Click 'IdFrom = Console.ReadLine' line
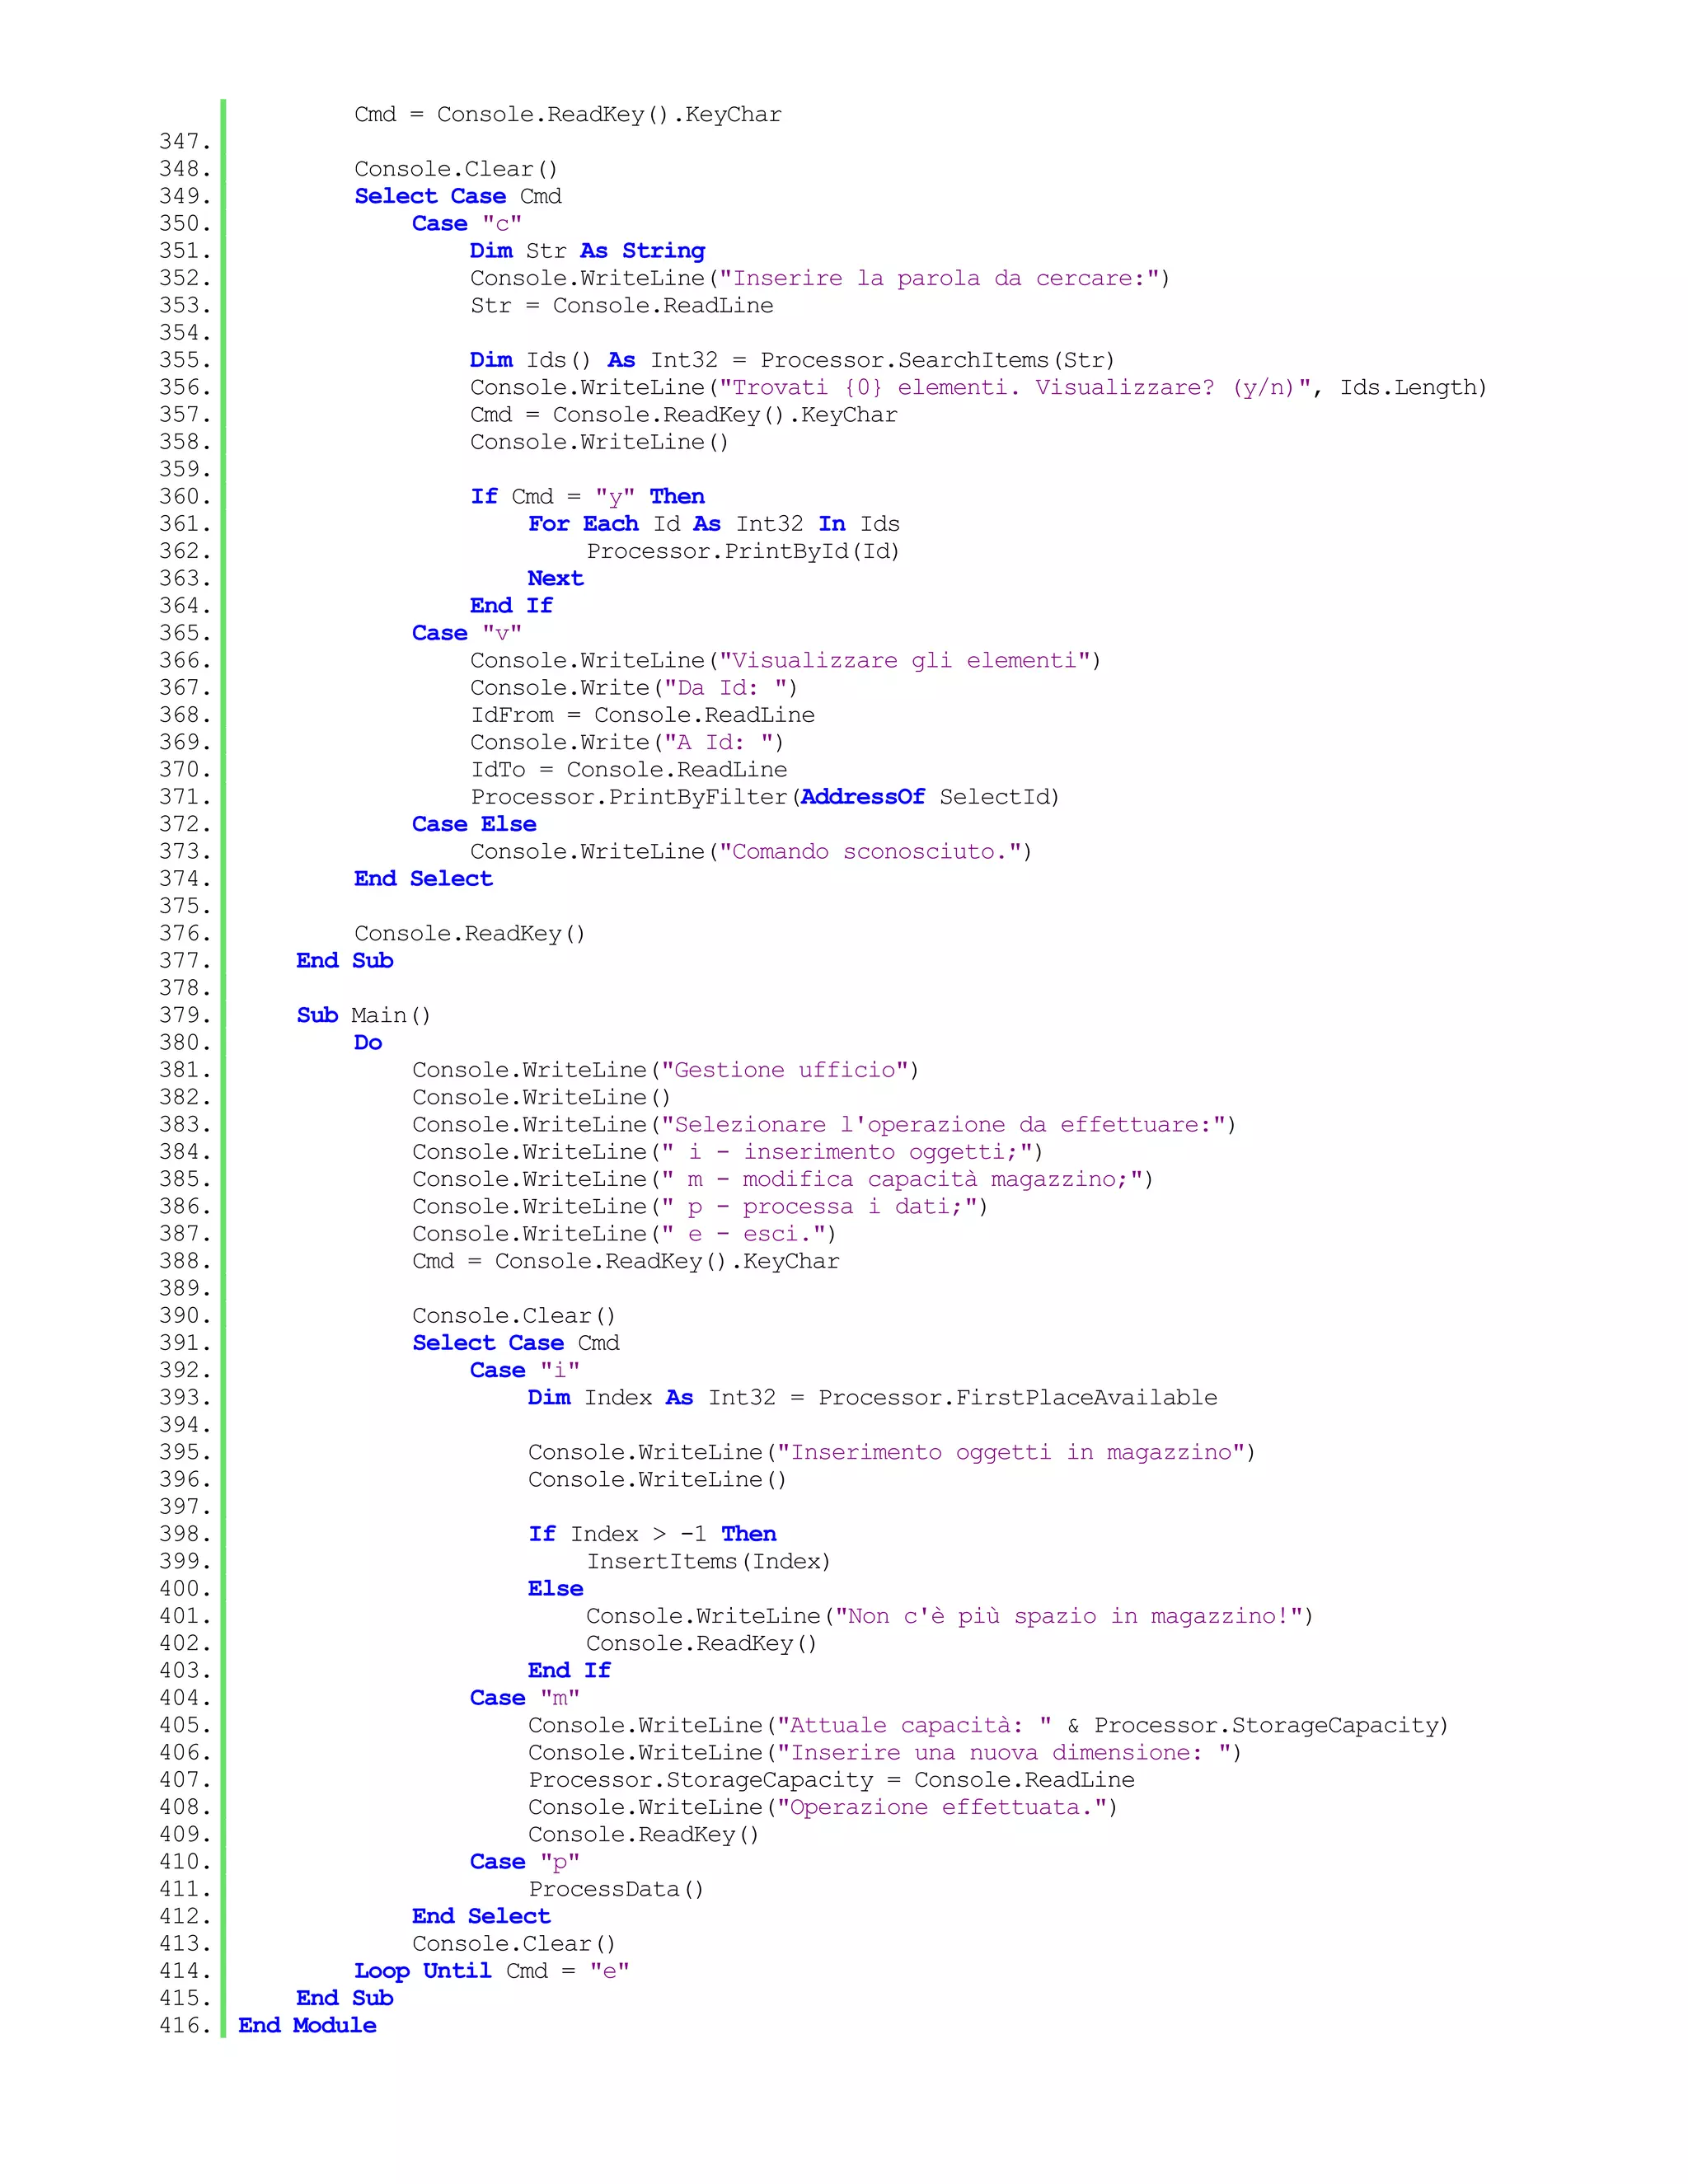 pos(643,715)
